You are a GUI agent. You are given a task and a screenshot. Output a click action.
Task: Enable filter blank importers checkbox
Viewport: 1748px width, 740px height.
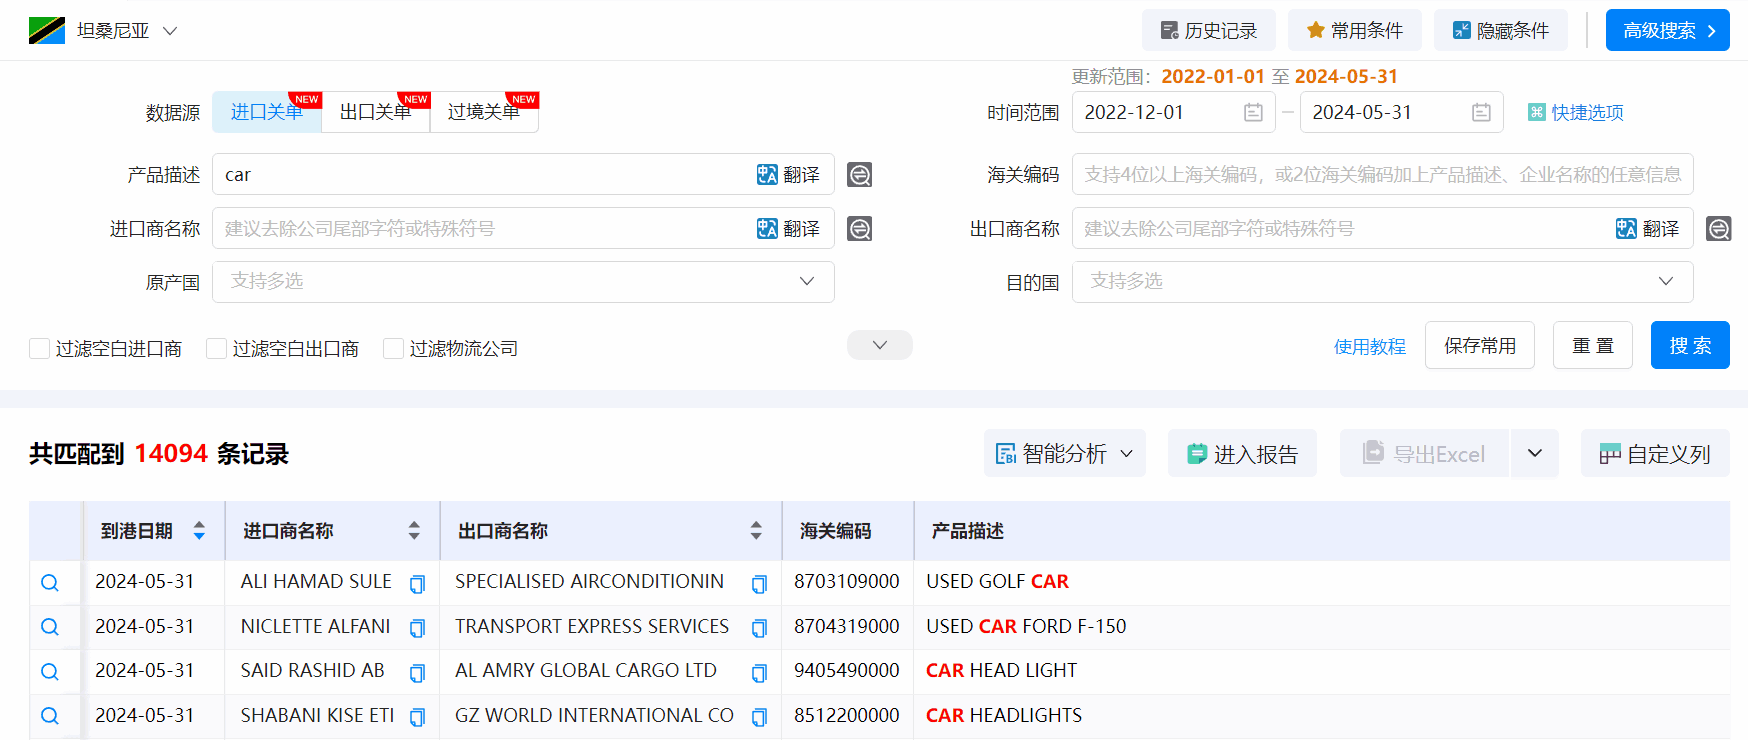[40, 349]
